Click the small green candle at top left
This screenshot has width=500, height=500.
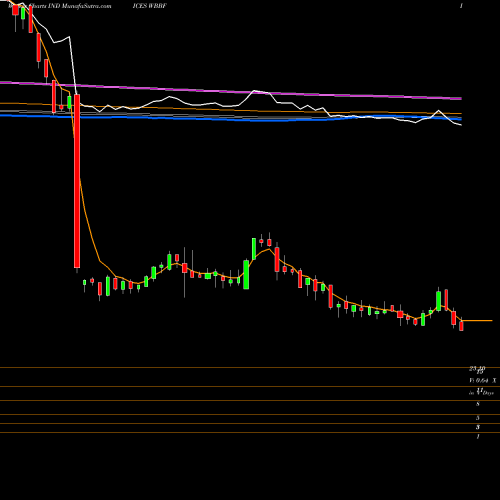coord(23,14)
